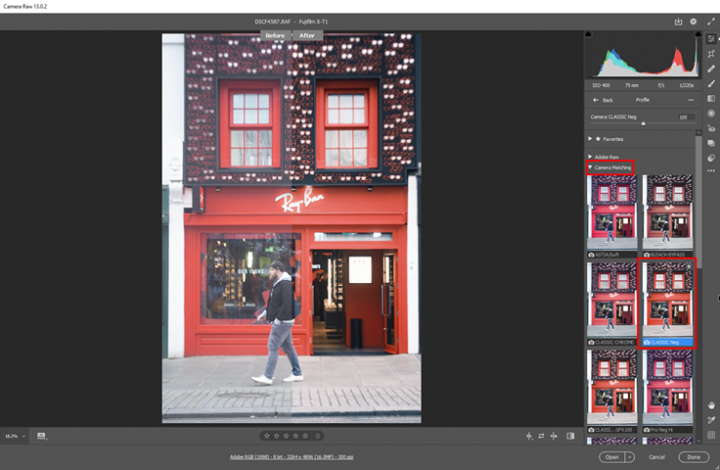Select the Adjustment Brush tool
The image size is (720, 470).
pos(711,84)
